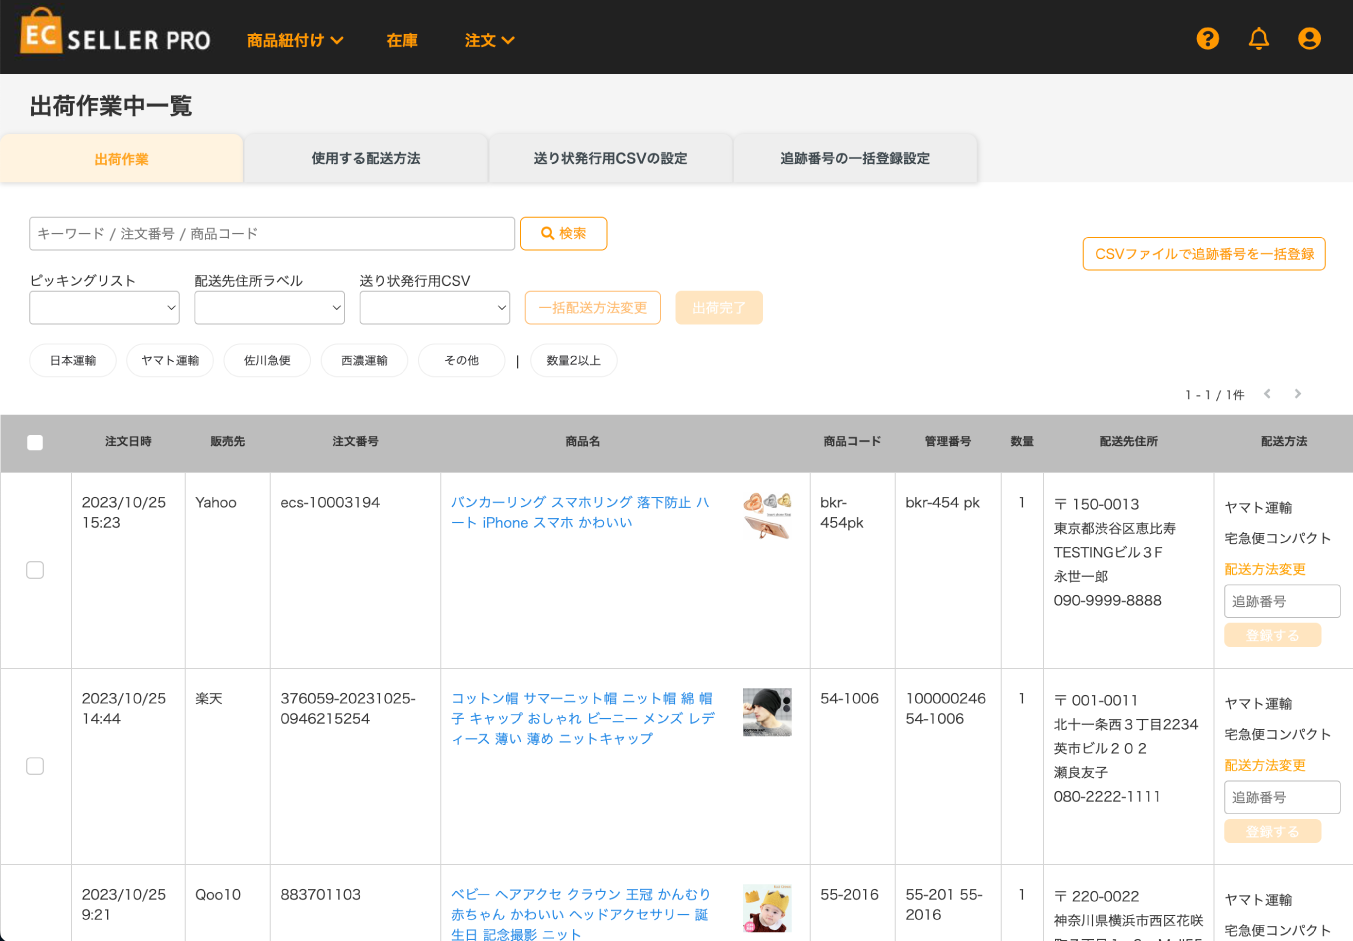1353x941 pixels.
Task: Click the keyword search input field
Action: coord(272,234)
